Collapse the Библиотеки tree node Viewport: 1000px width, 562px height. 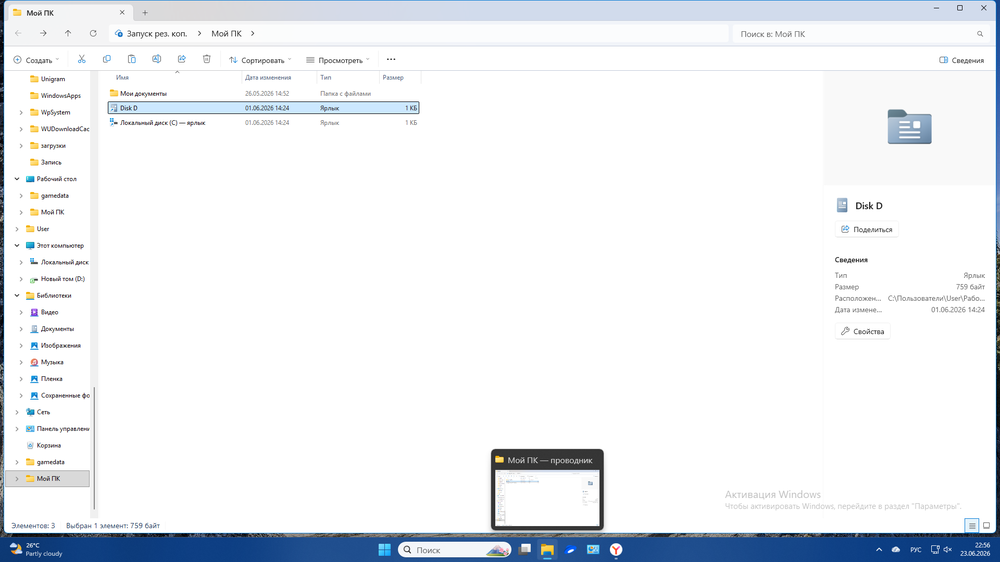[x=17, y=295]
